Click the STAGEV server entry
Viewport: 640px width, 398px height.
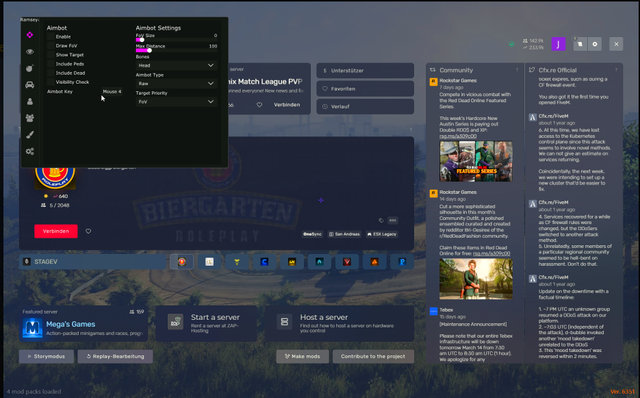tap(93, 262)
